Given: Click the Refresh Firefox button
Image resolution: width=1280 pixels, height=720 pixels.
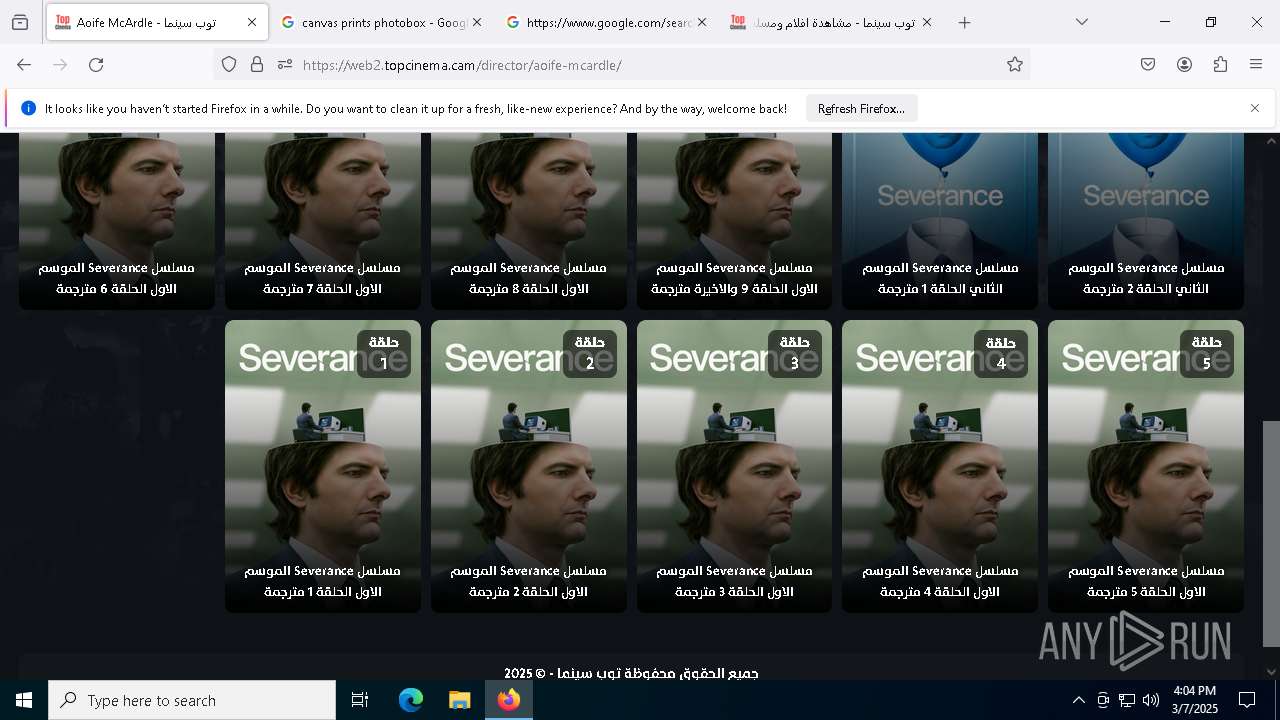Looking at the screenshot, I should tap(861, 109).
